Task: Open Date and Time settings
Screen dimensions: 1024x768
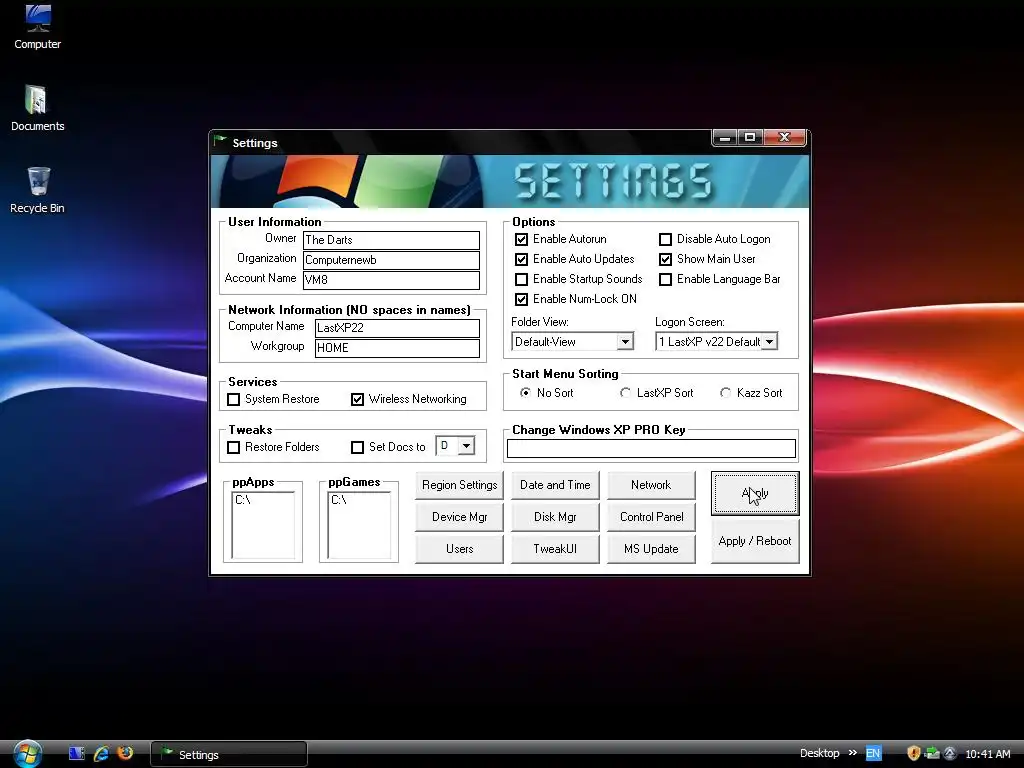Action: 555,485
